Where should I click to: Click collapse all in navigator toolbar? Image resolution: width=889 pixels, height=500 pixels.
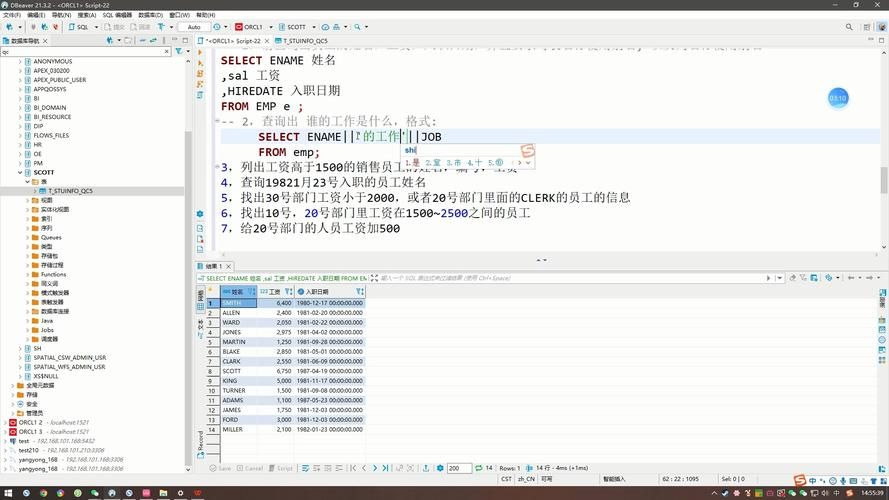point(142,40)
